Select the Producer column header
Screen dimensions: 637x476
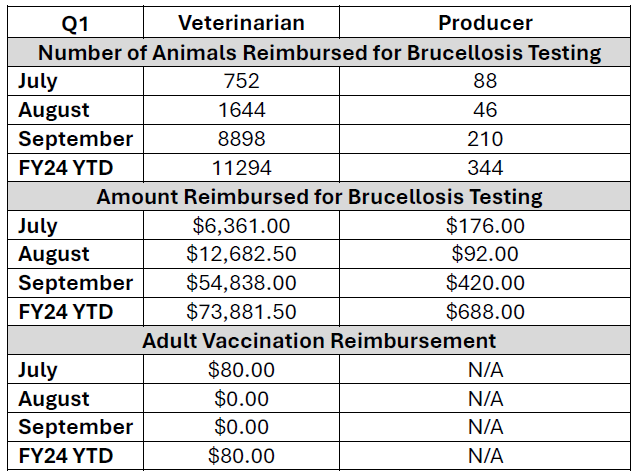(x=485, y=23)
